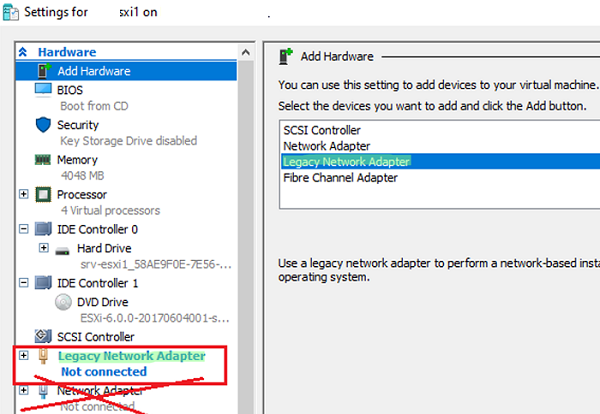
Task: Select the Hard Drive tree item
Action: coord(104,249)
